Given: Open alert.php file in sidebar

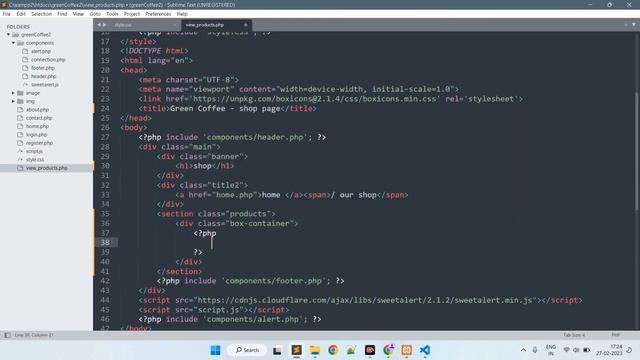Looking at the screenshot, I should [x=41, y=51].
